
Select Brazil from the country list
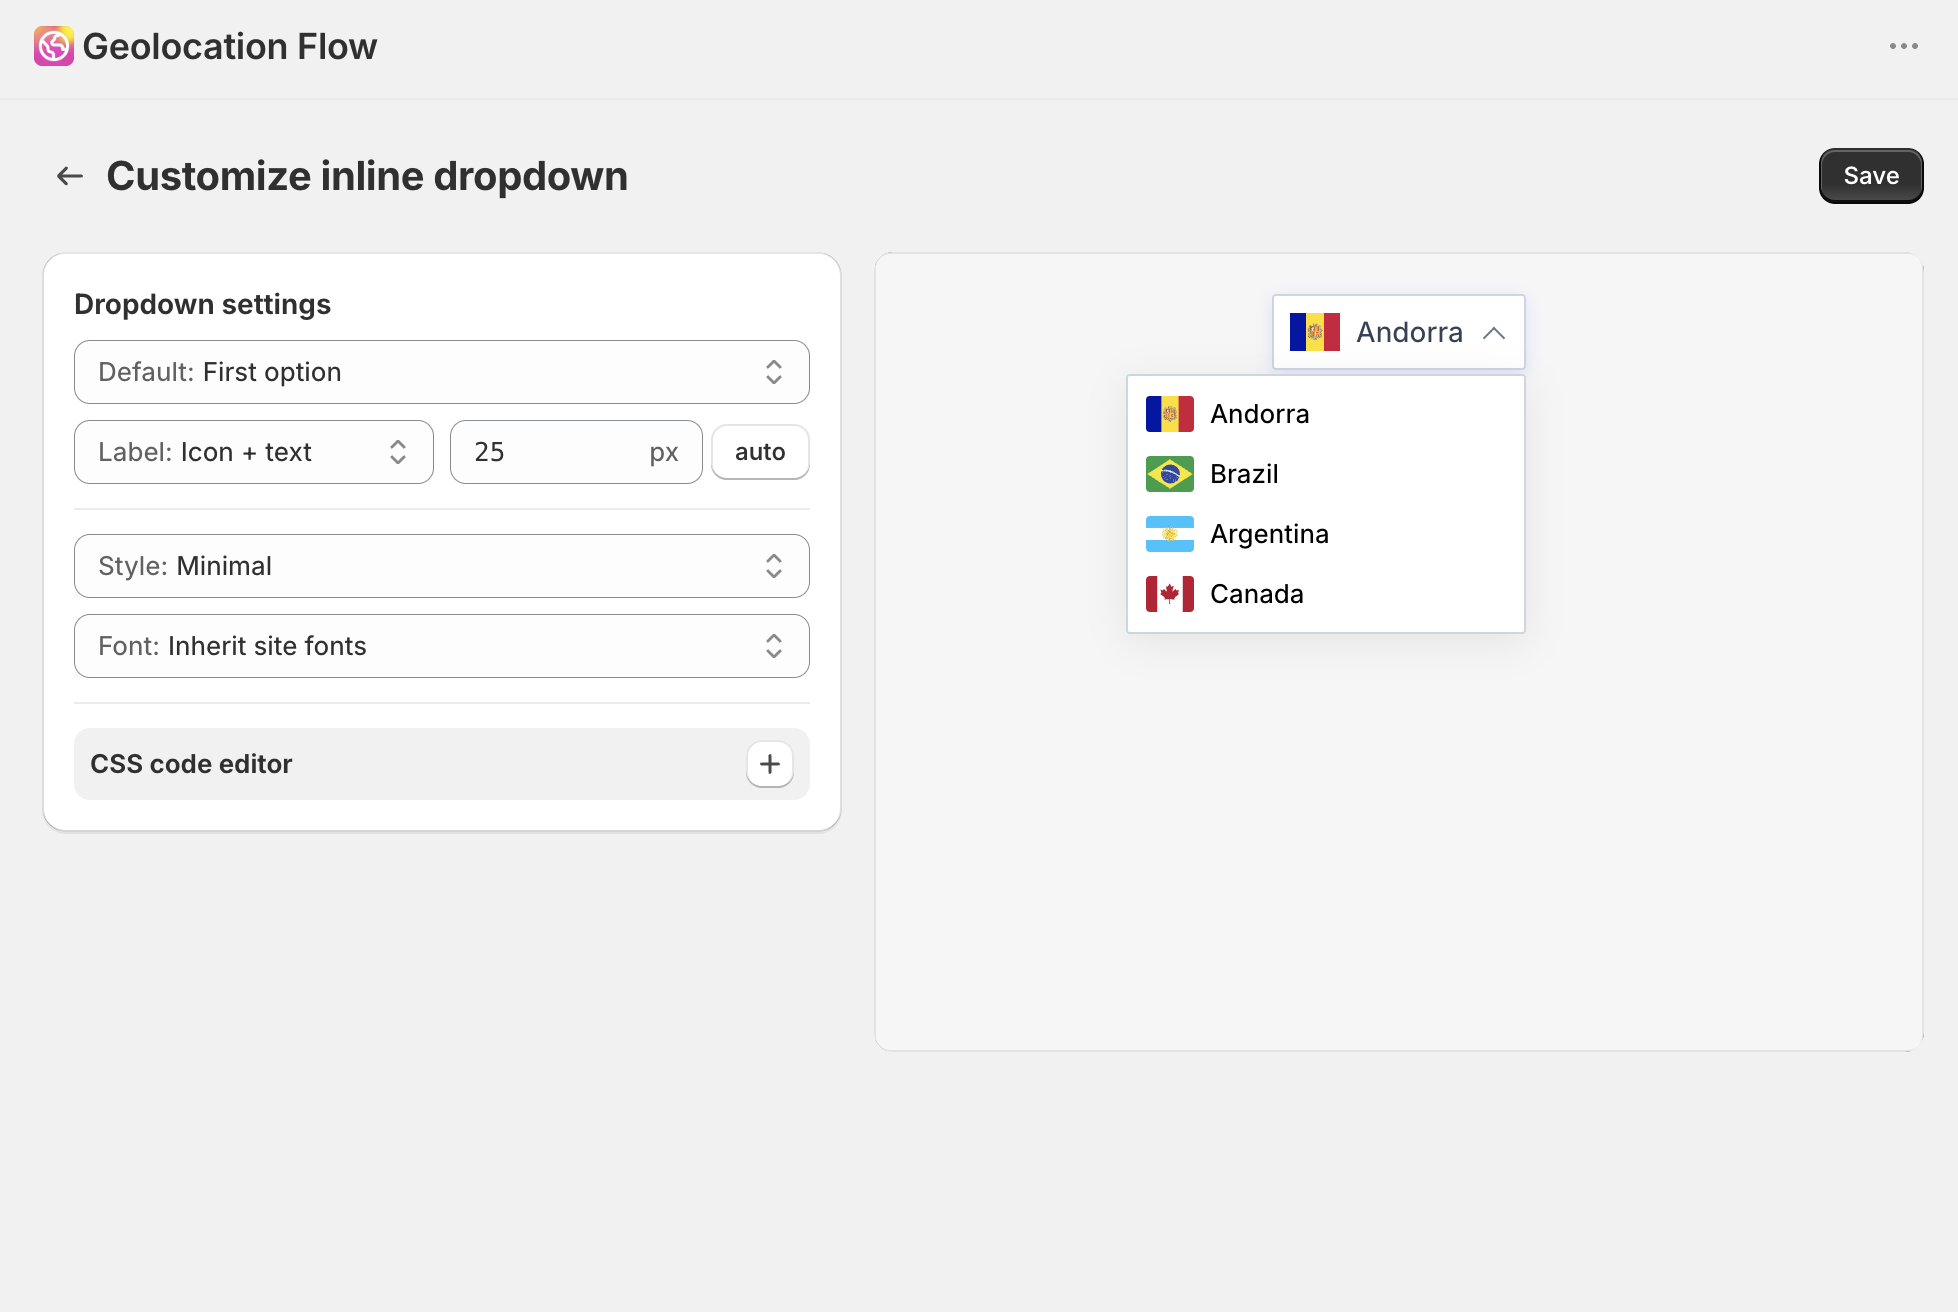click(x=1244, y=473)
